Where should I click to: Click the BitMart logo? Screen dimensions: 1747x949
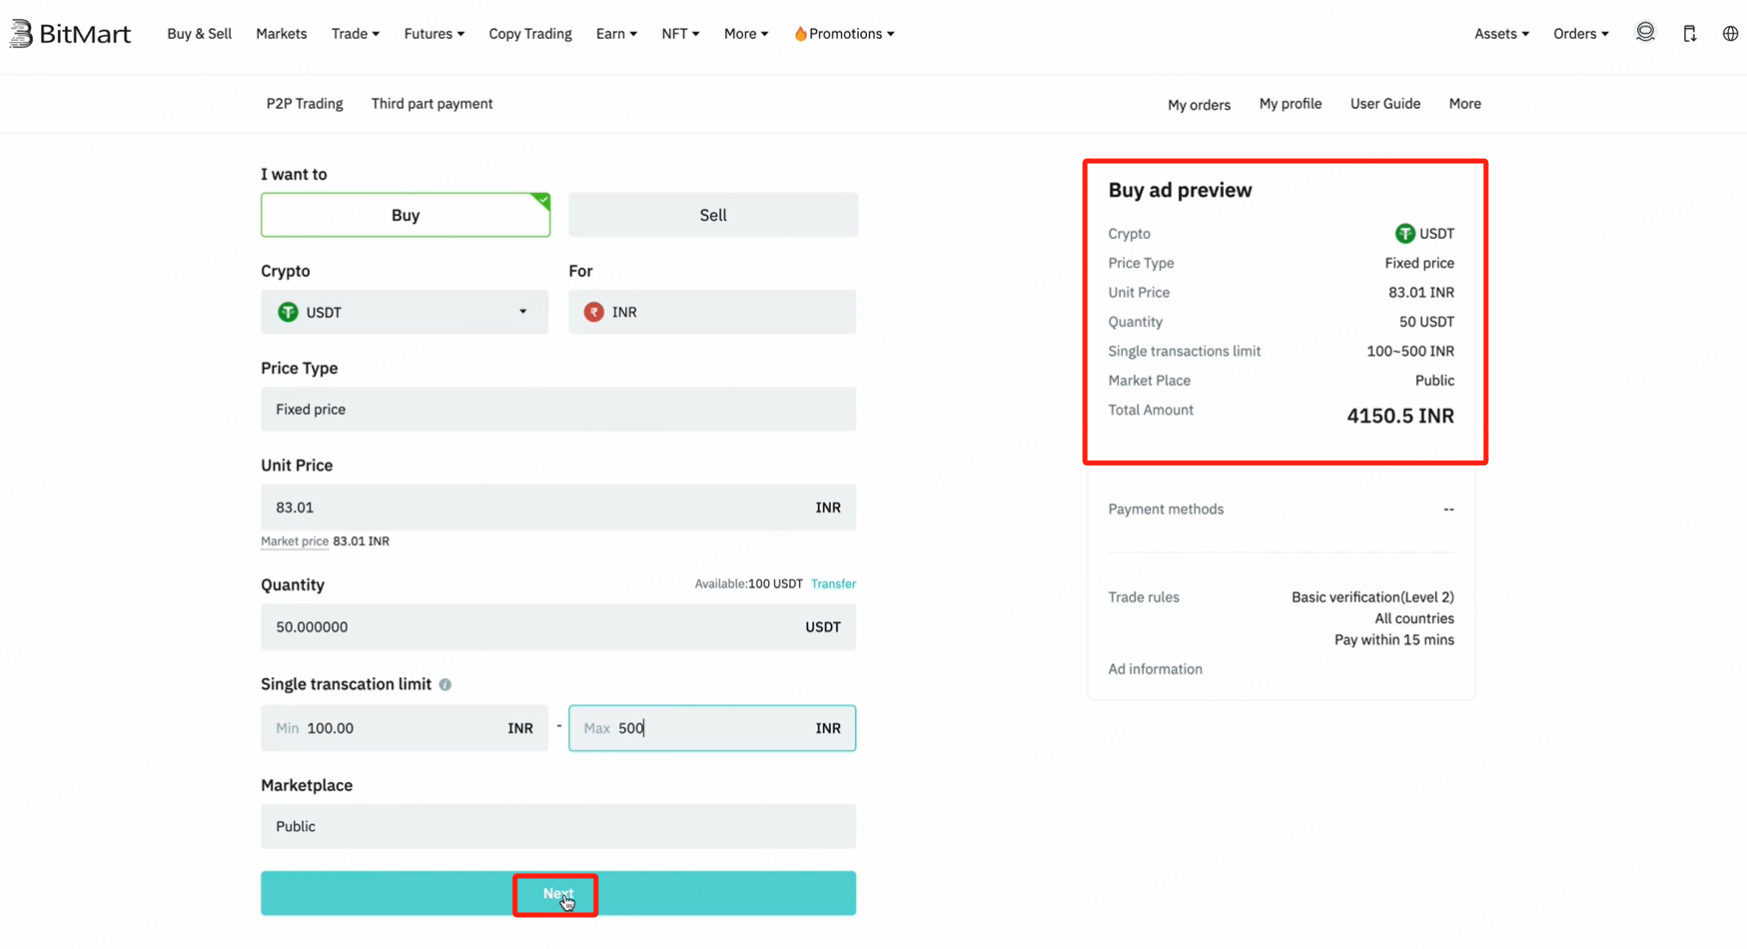(x=70, y=33)
